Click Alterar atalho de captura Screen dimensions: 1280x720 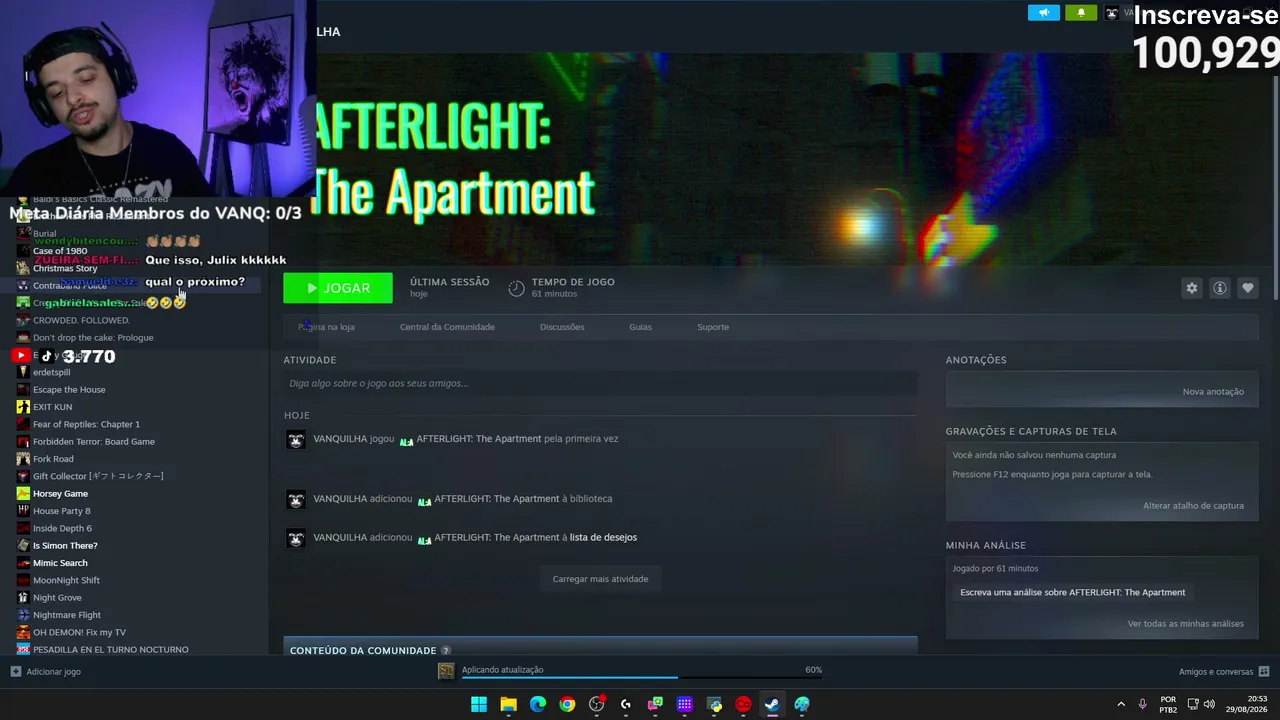tap(1193, 506)
